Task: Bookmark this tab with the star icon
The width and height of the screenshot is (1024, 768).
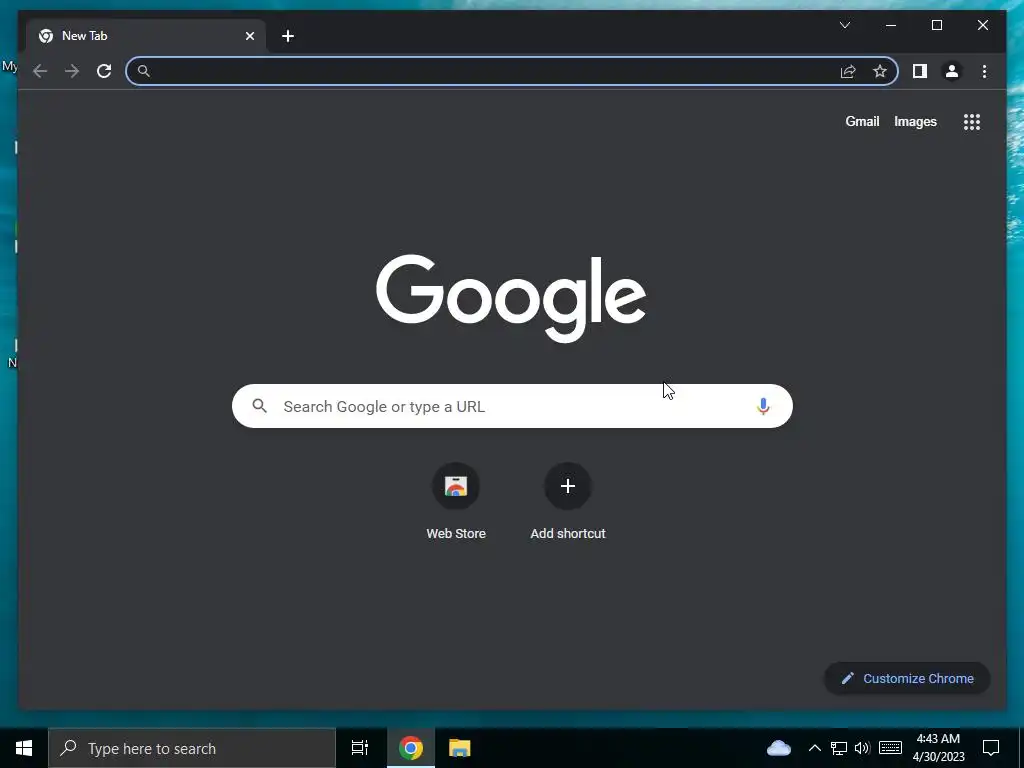Action: (x=880, y=71)
